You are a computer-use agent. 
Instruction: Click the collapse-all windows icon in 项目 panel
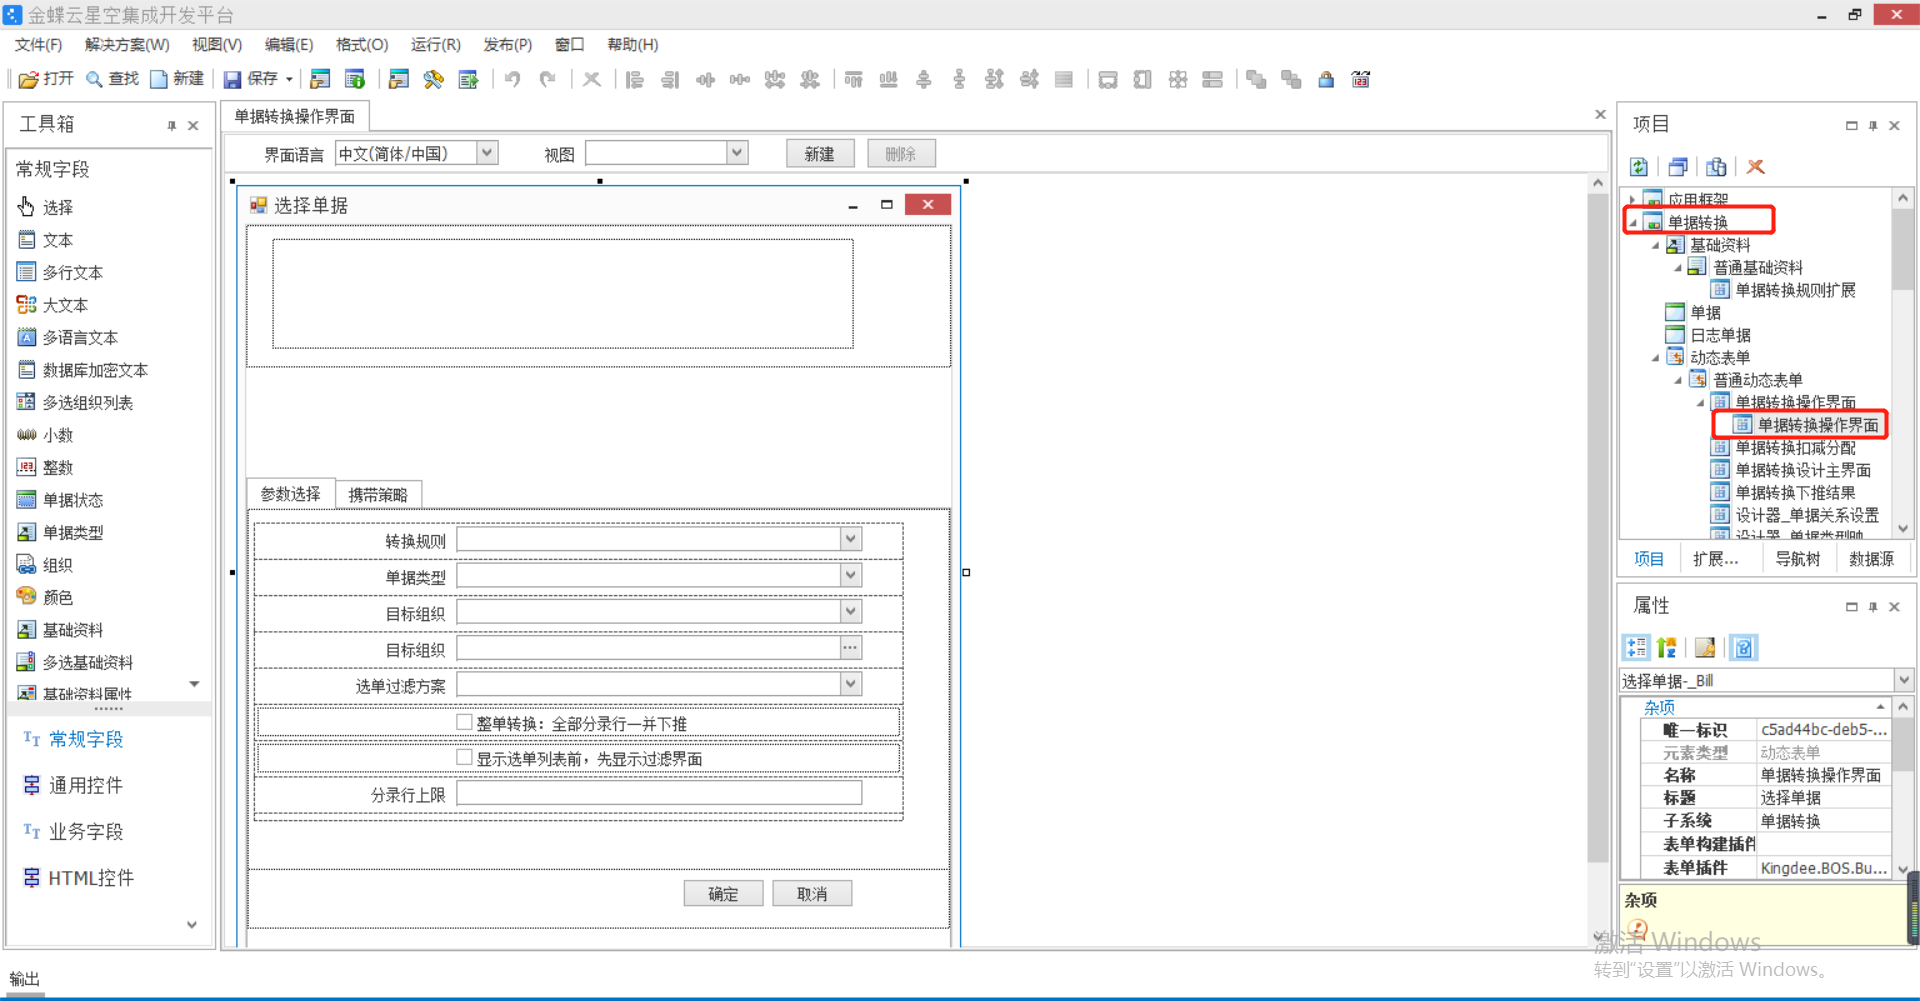(x=1678, y=167)
